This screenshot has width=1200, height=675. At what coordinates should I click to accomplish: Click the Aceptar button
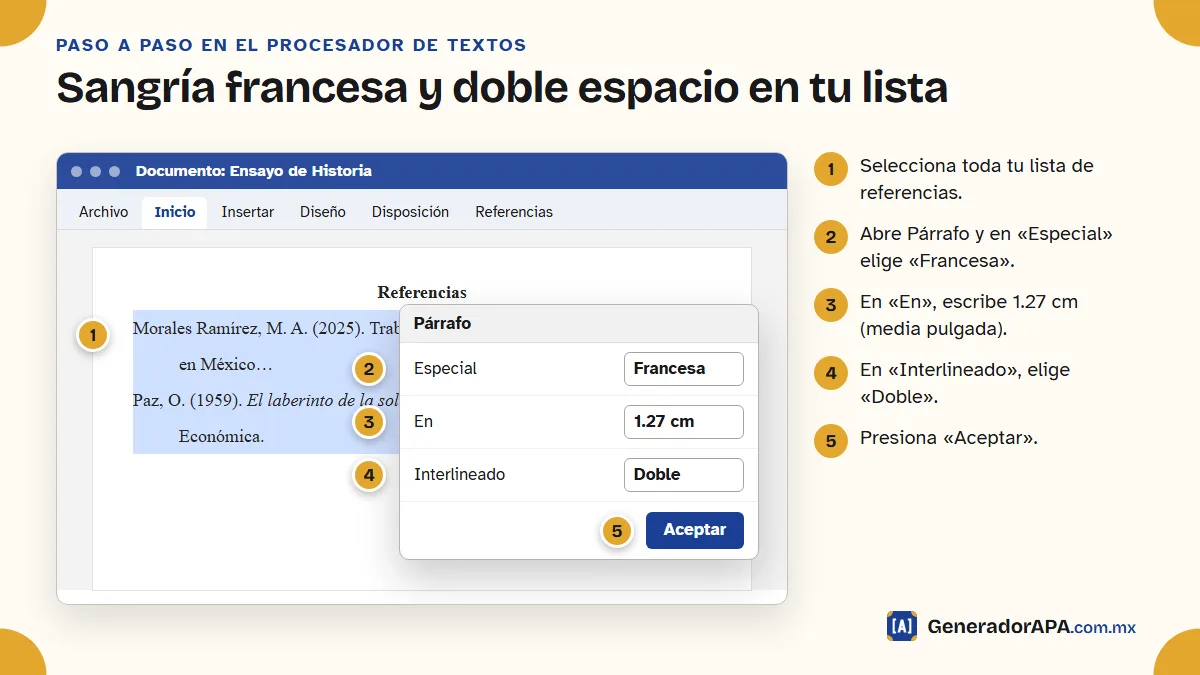pos(695,530)
